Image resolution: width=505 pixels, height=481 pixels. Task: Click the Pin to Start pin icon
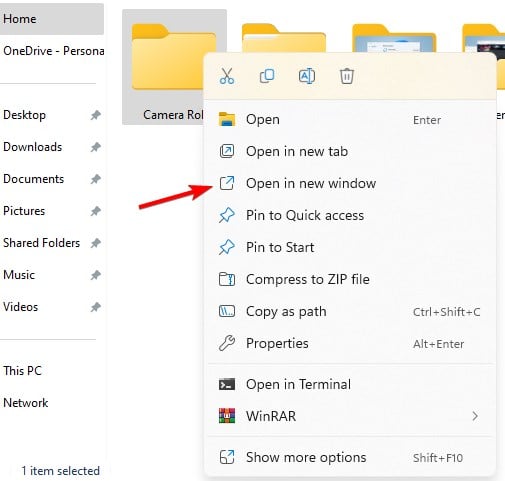(x=227, y=247)
